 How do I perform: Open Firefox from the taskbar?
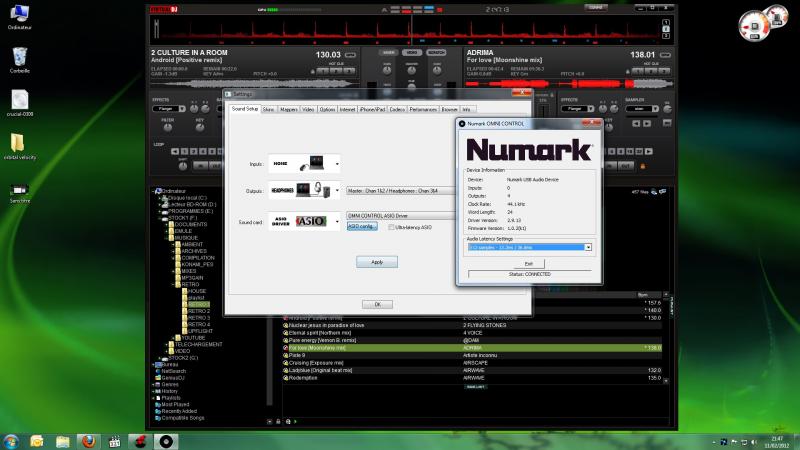tap(88, 439)
